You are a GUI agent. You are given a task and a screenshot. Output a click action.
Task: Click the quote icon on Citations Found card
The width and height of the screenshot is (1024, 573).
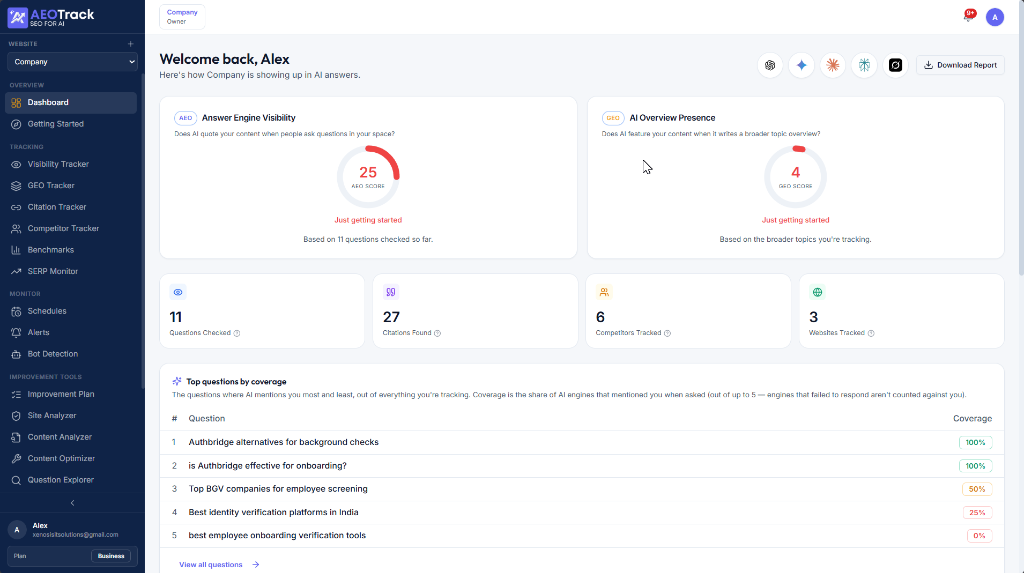click(x=391, y=292)
